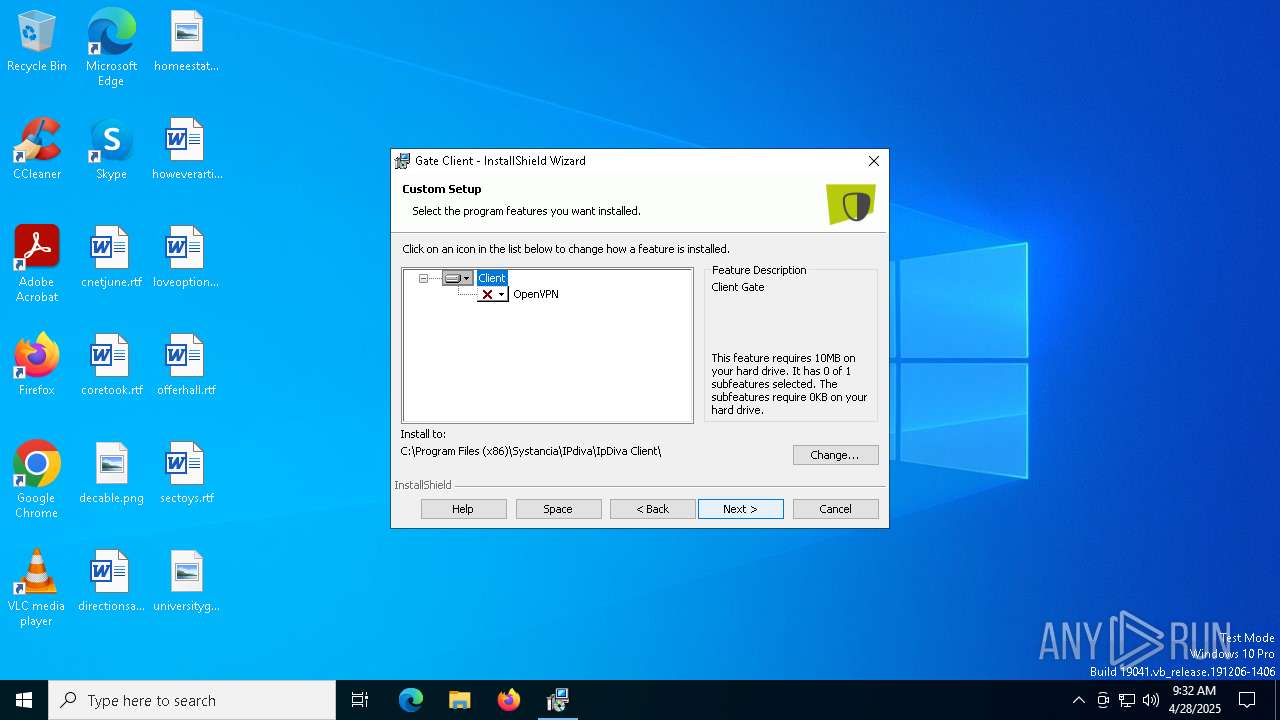Click the installer icon in title bar
The image size is (1280, 720).
pos(402,161)
